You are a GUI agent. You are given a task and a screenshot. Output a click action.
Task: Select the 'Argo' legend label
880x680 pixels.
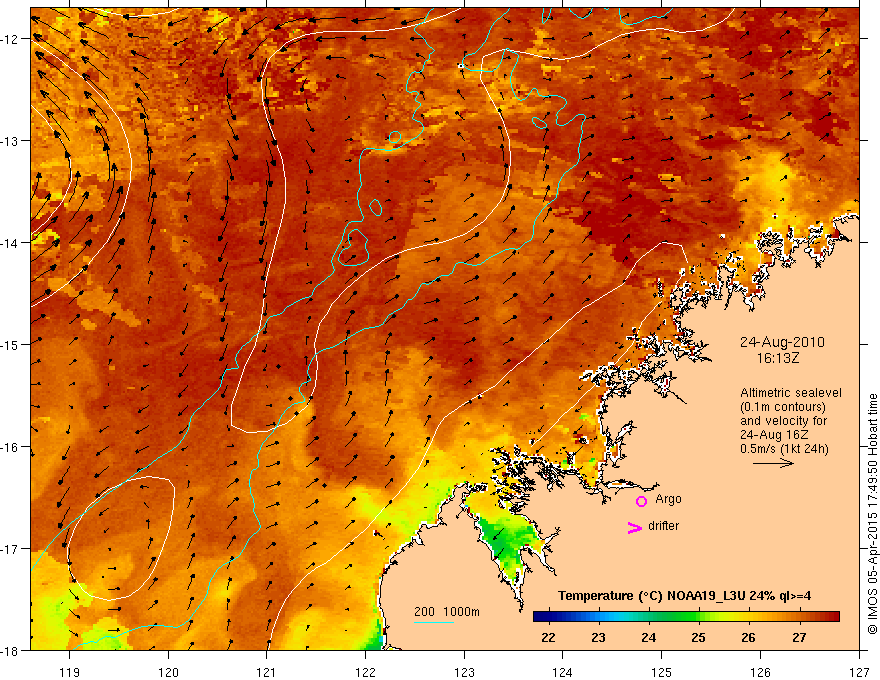point(668,499)
